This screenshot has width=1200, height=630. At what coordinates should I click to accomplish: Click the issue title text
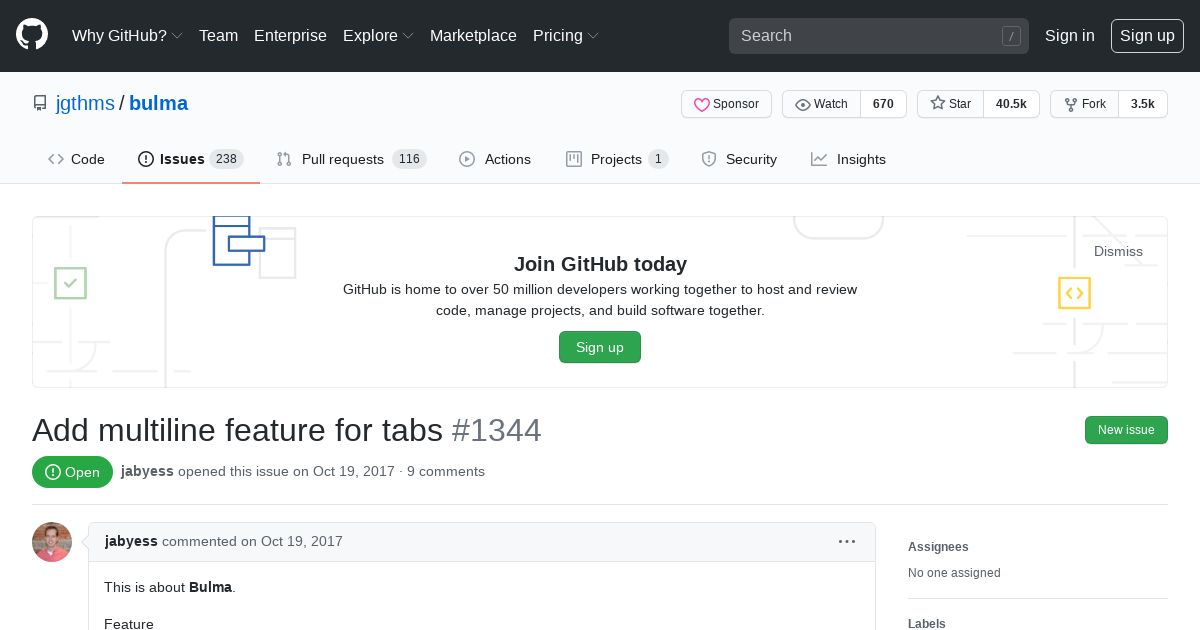click(x=237, y=430)
